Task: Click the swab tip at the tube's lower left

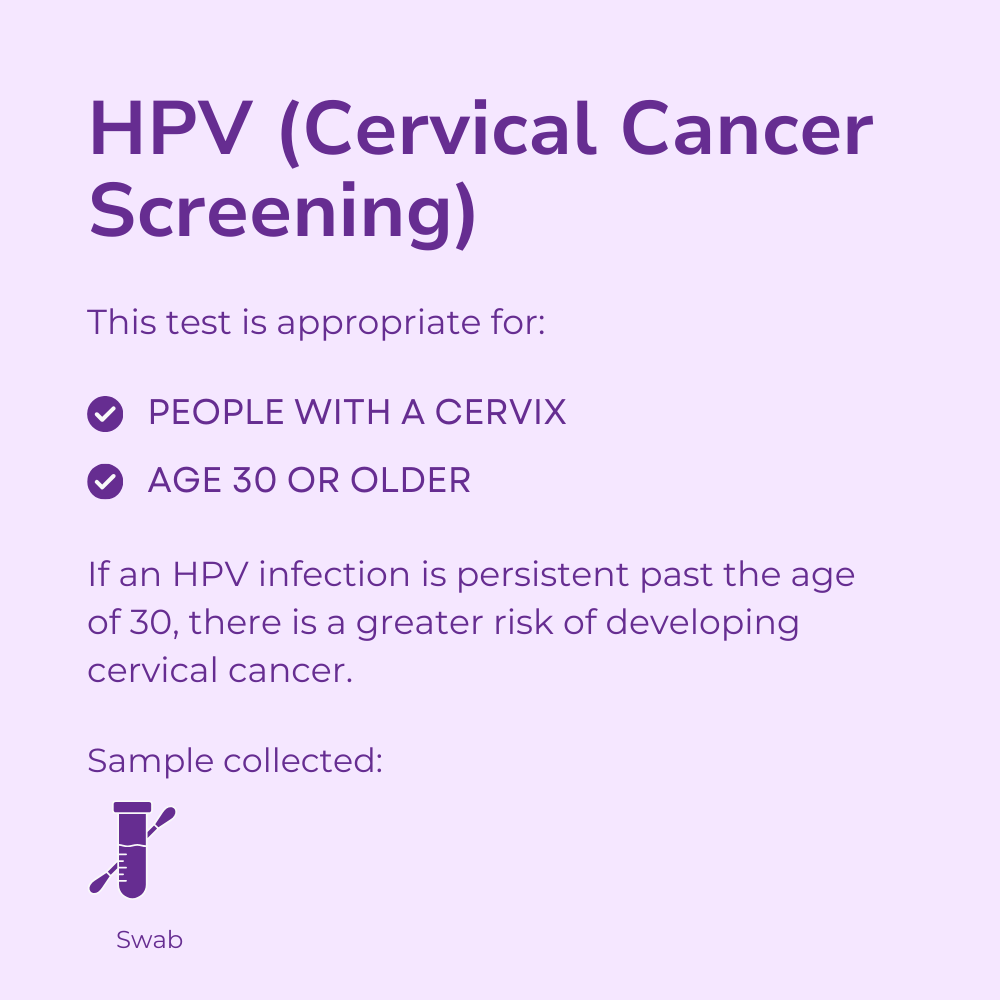Action: click(x=98, y=884)
